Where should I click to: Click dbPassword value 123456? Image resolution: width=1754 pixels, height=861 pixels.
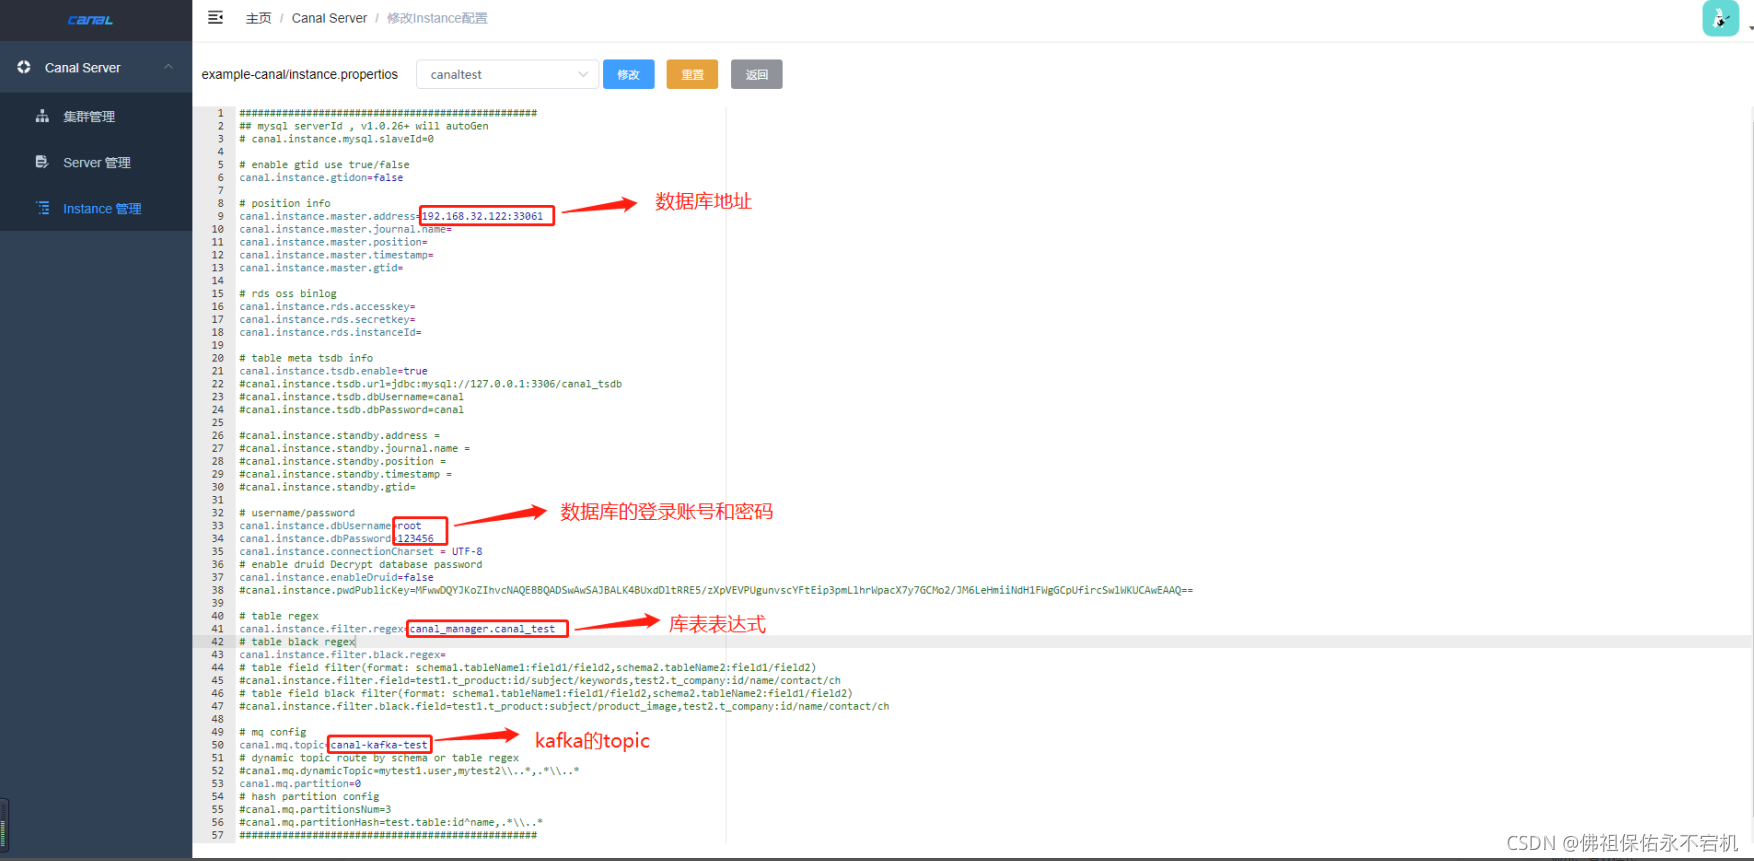coord(416,539)
